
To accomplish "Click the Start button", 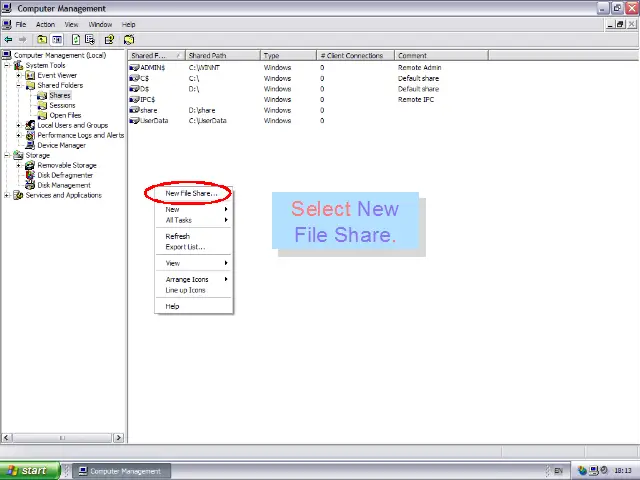I will tap(28, 471).
